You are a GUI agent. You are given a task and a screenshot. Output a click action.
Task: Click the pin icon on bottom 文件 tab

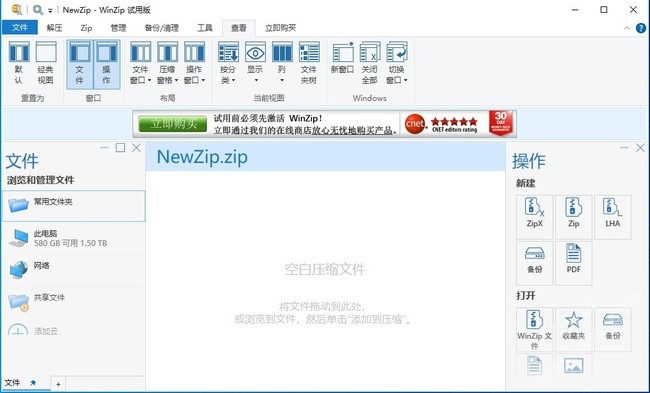33,383
